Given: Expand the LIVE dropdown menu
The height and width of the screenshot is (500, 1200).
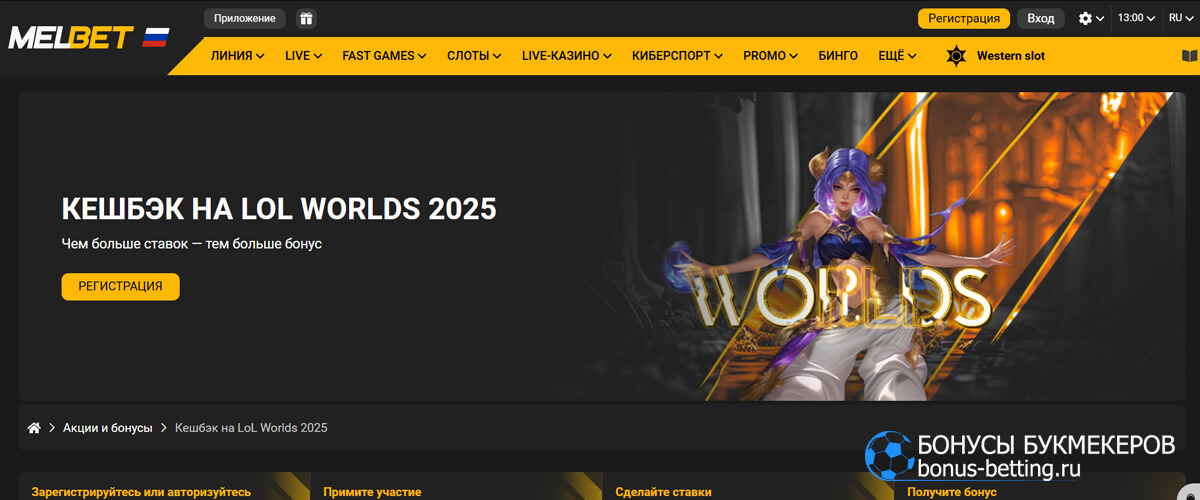Looking at the screenshot, I should tap(303, 56).
